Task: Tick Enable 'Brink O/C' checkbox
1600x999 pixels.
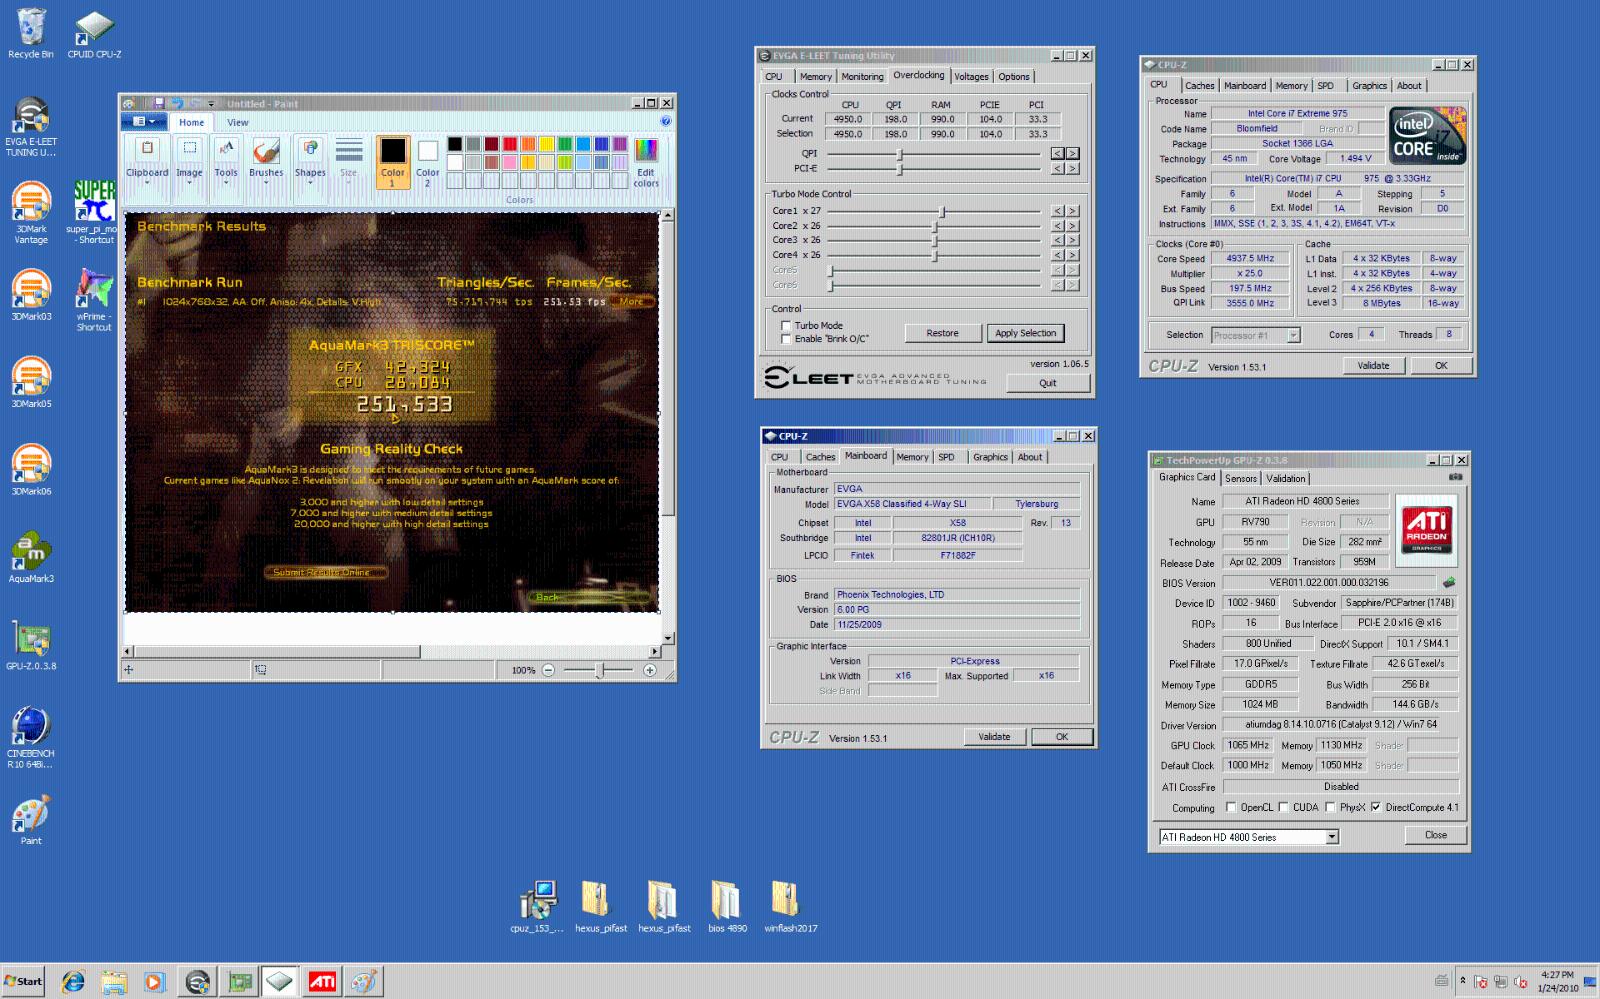Action: click(x=786, y=338)
